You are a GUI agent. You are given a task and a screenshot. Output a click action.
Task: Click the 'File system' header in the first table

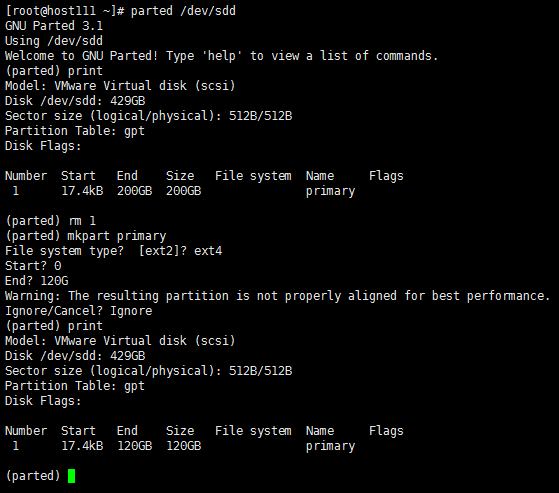click(x=253, y=176)
